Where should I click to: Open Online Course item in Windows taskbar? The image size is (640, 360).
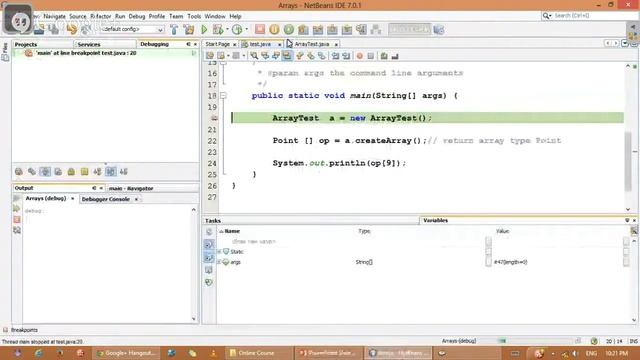tap(258, 353)
